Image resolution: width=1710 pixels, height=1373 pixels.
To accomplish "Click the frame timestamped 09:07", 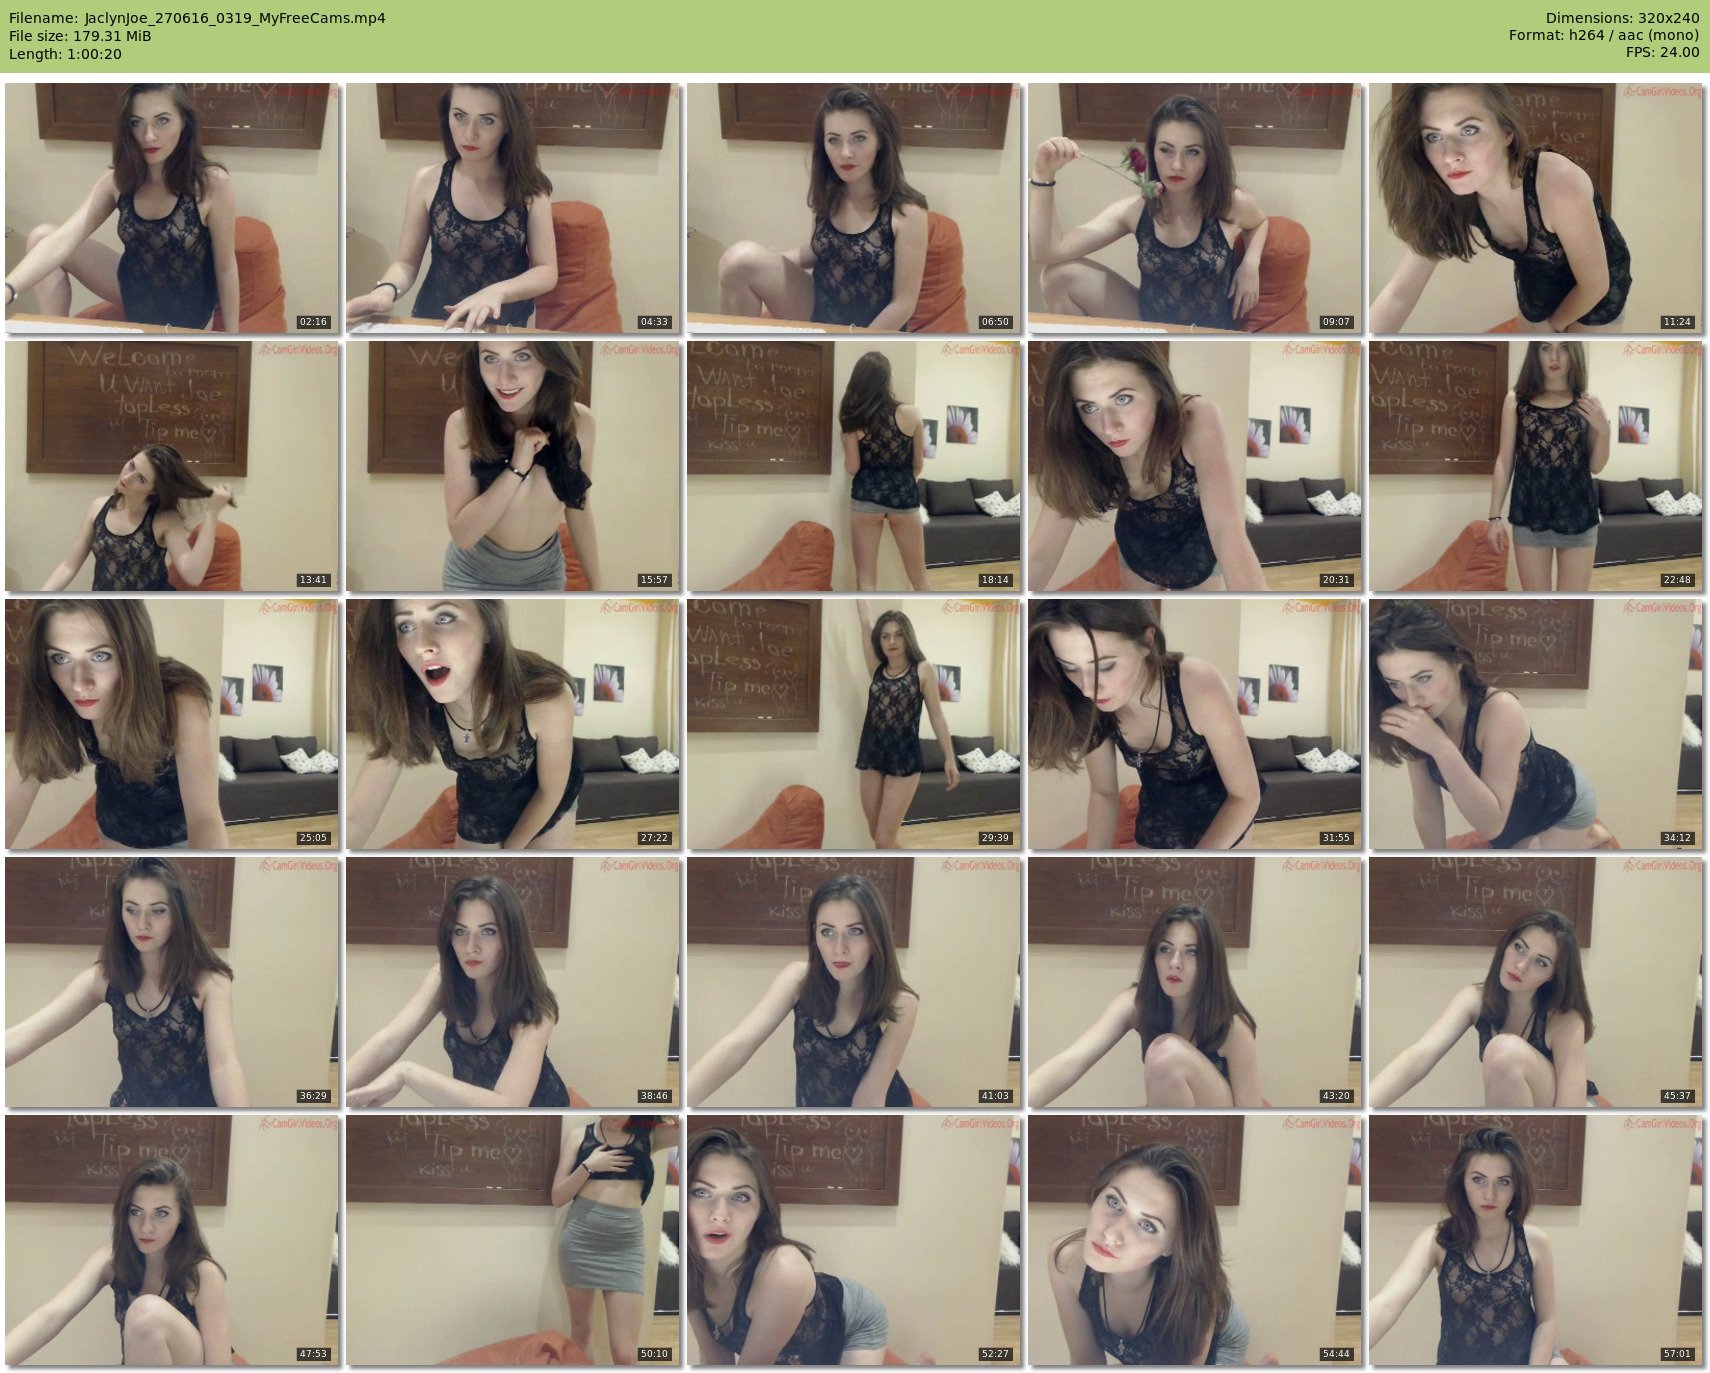I will [1195, 208].
